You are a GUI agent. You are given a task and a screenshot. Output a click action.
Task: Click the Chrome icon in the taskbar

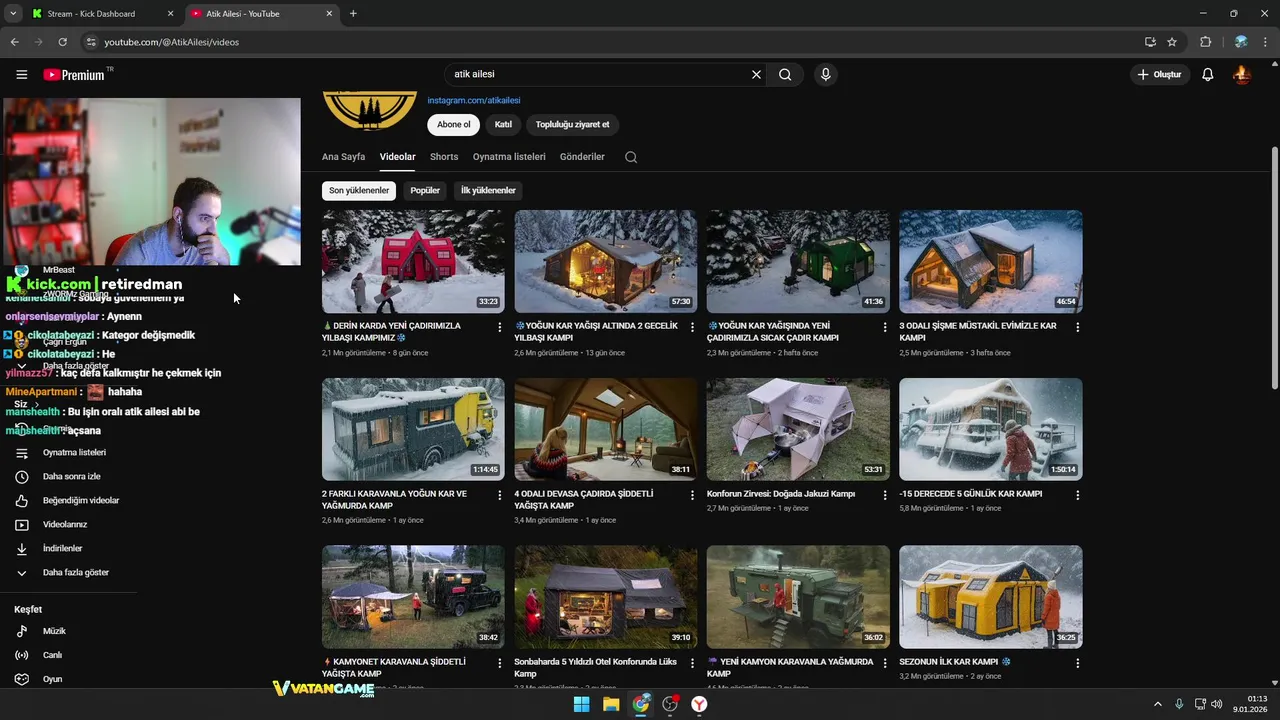(641, 704)
